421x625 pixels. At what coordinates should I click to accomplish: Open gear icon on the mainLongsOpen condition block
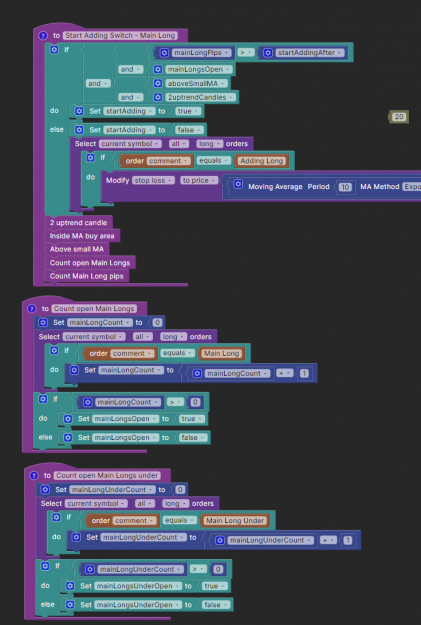158,69
